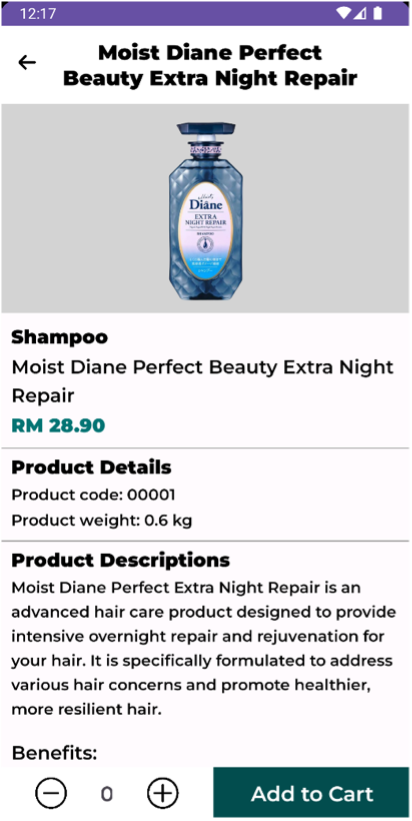Click the Add to Cart button
Screen dimensions: 412x821
coord(311,793)
